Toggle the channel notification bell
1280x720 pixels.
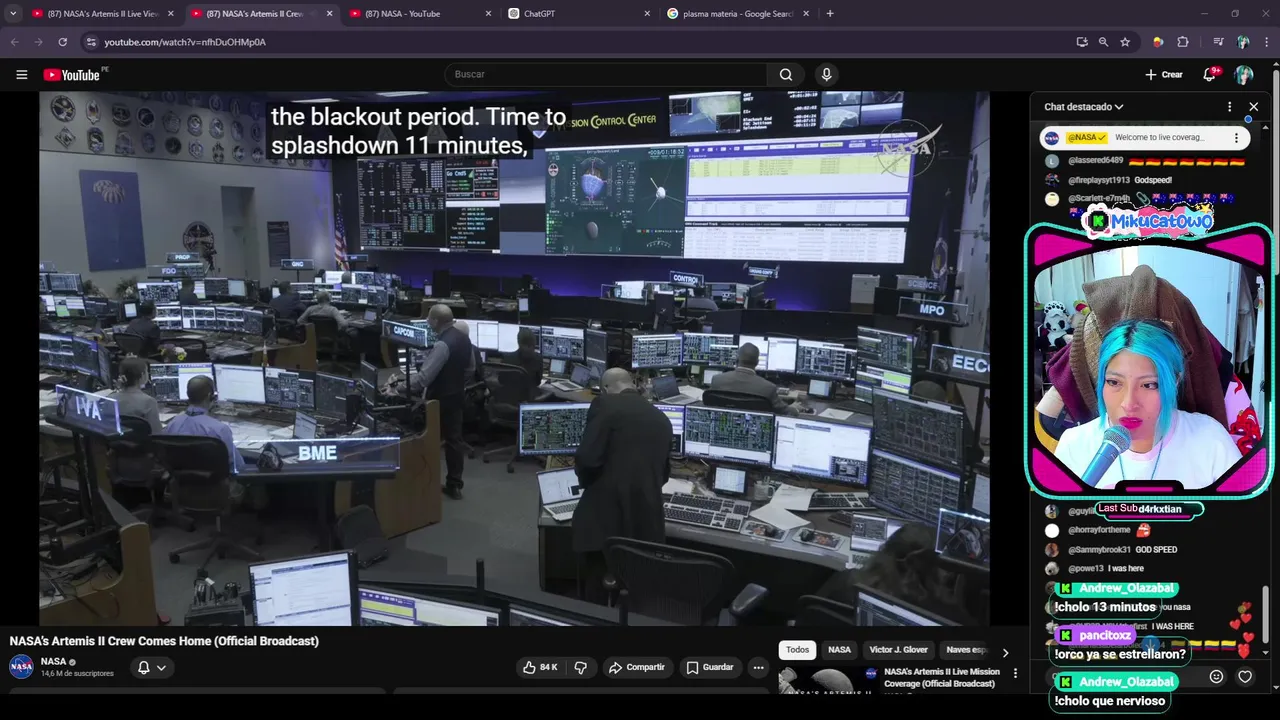(143, 667)
